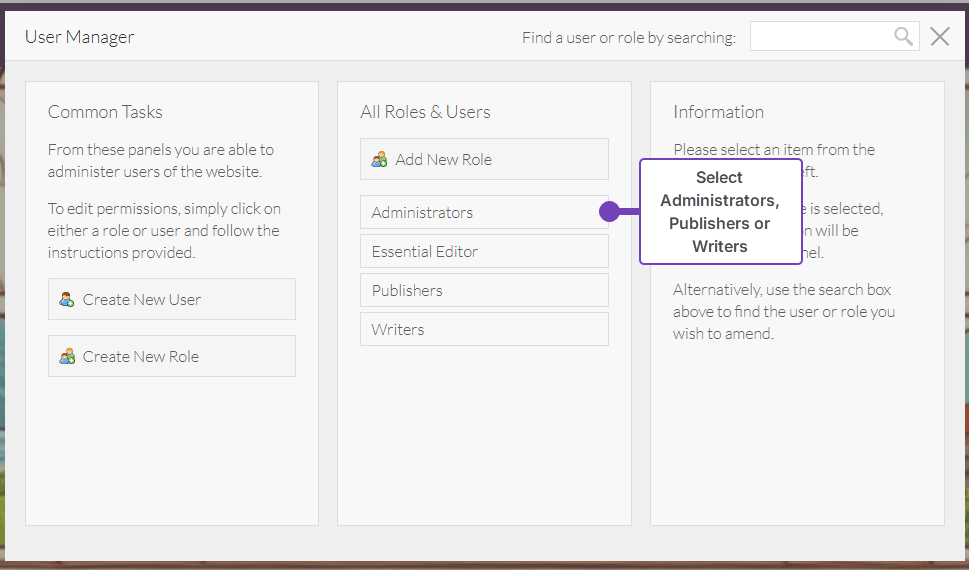The height and width of the screenshot is (570, 969).
Task: Click the user icon beside Create New User
Action: tap(67, 299)
